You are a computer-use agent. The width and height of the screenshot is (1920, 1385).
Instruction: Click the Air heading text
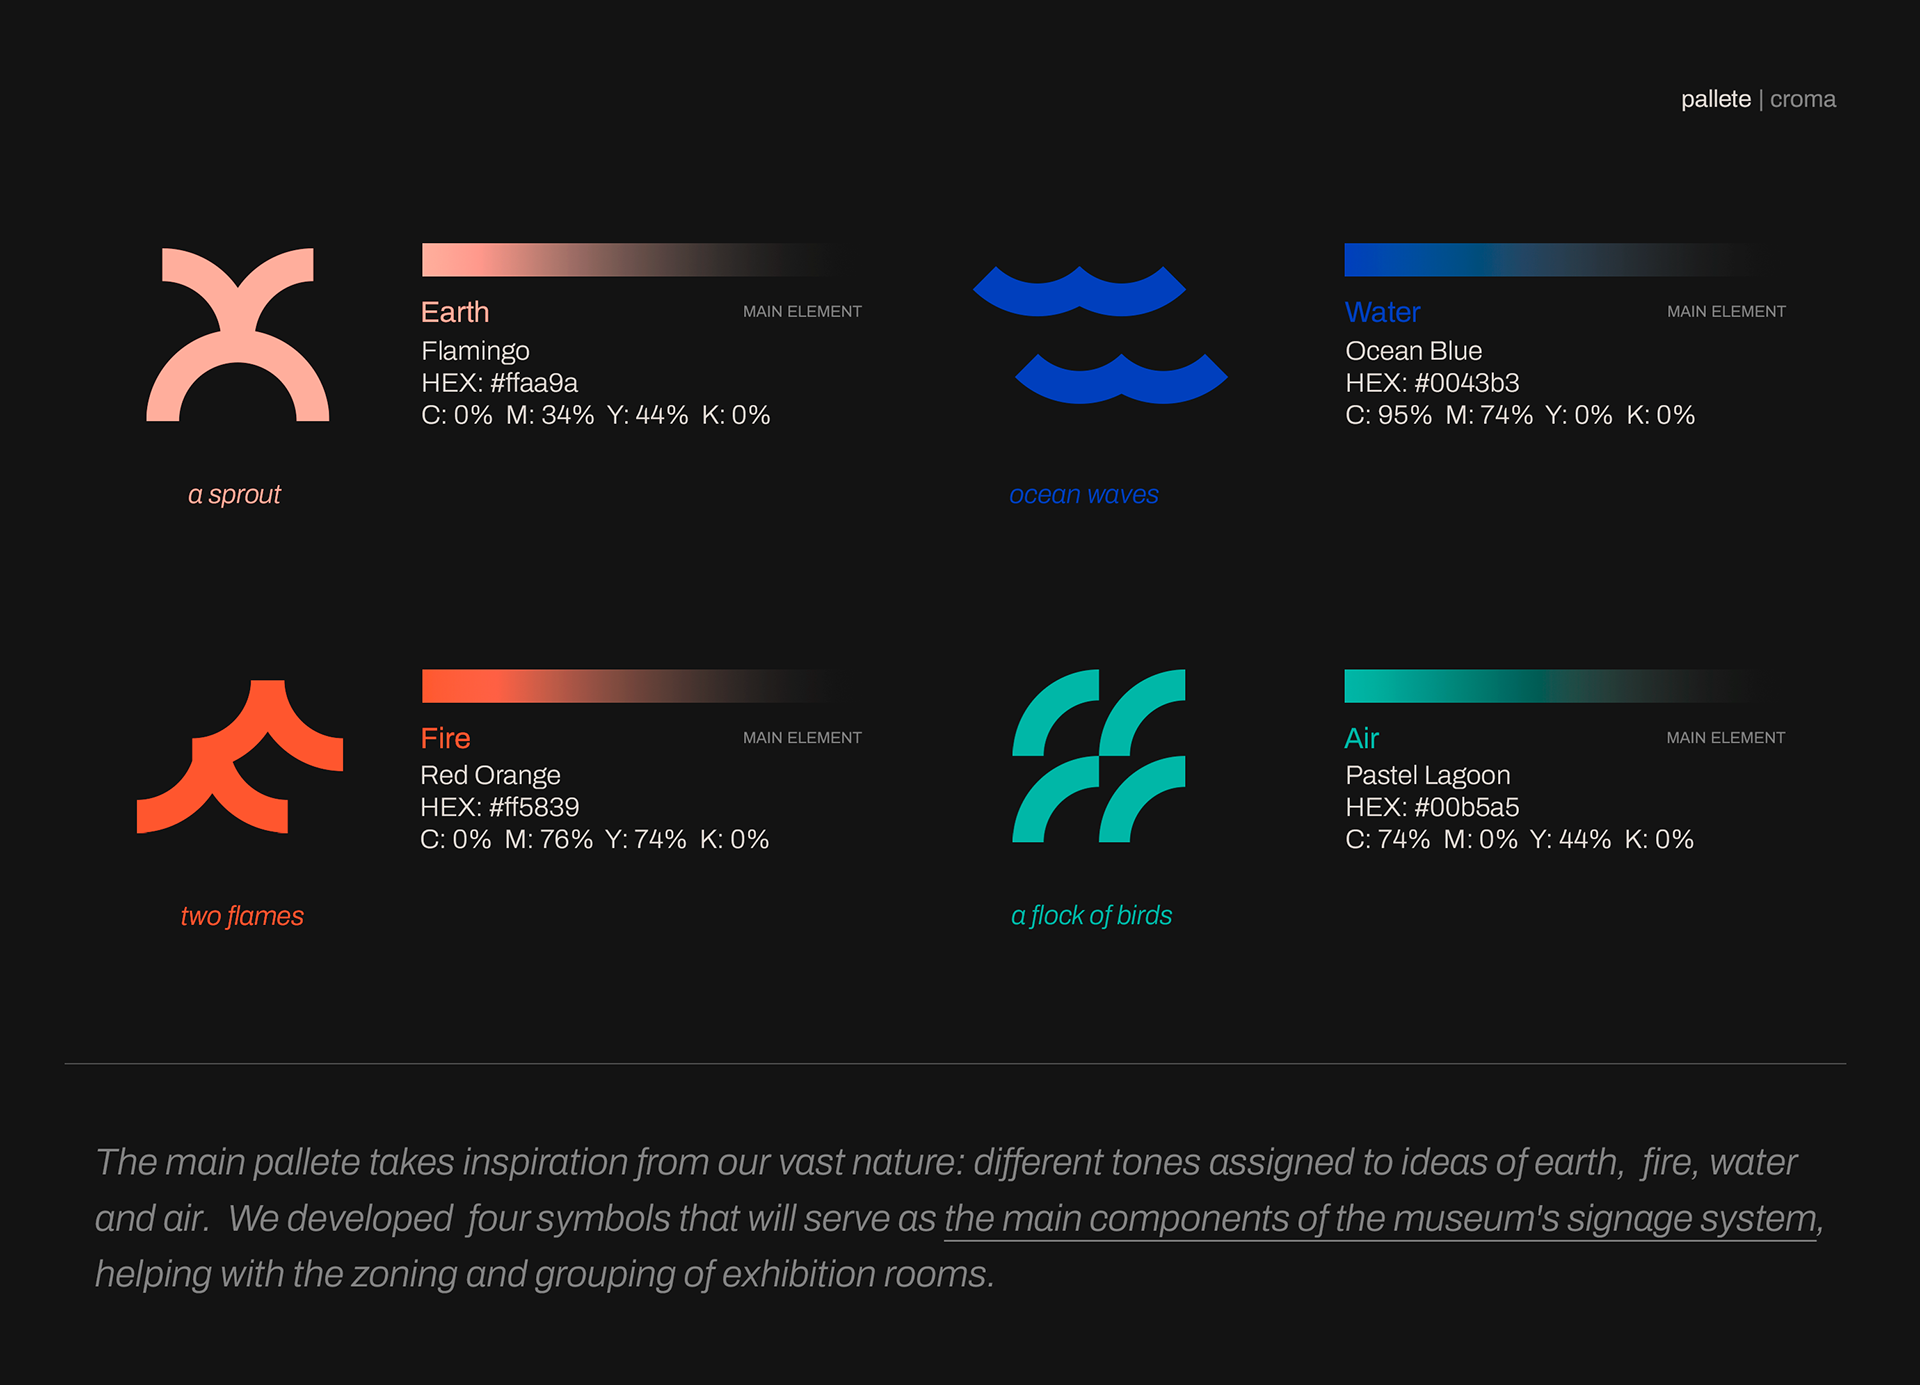1361,738
